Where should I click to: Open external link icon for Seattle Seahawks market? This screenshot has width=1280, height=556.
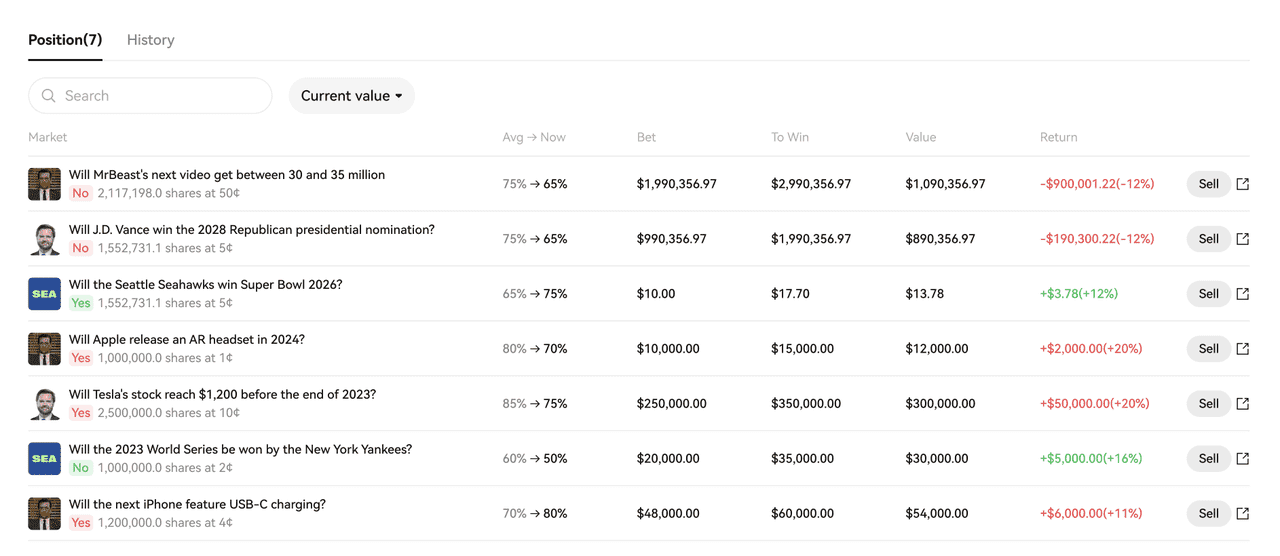pos(1242,294)
